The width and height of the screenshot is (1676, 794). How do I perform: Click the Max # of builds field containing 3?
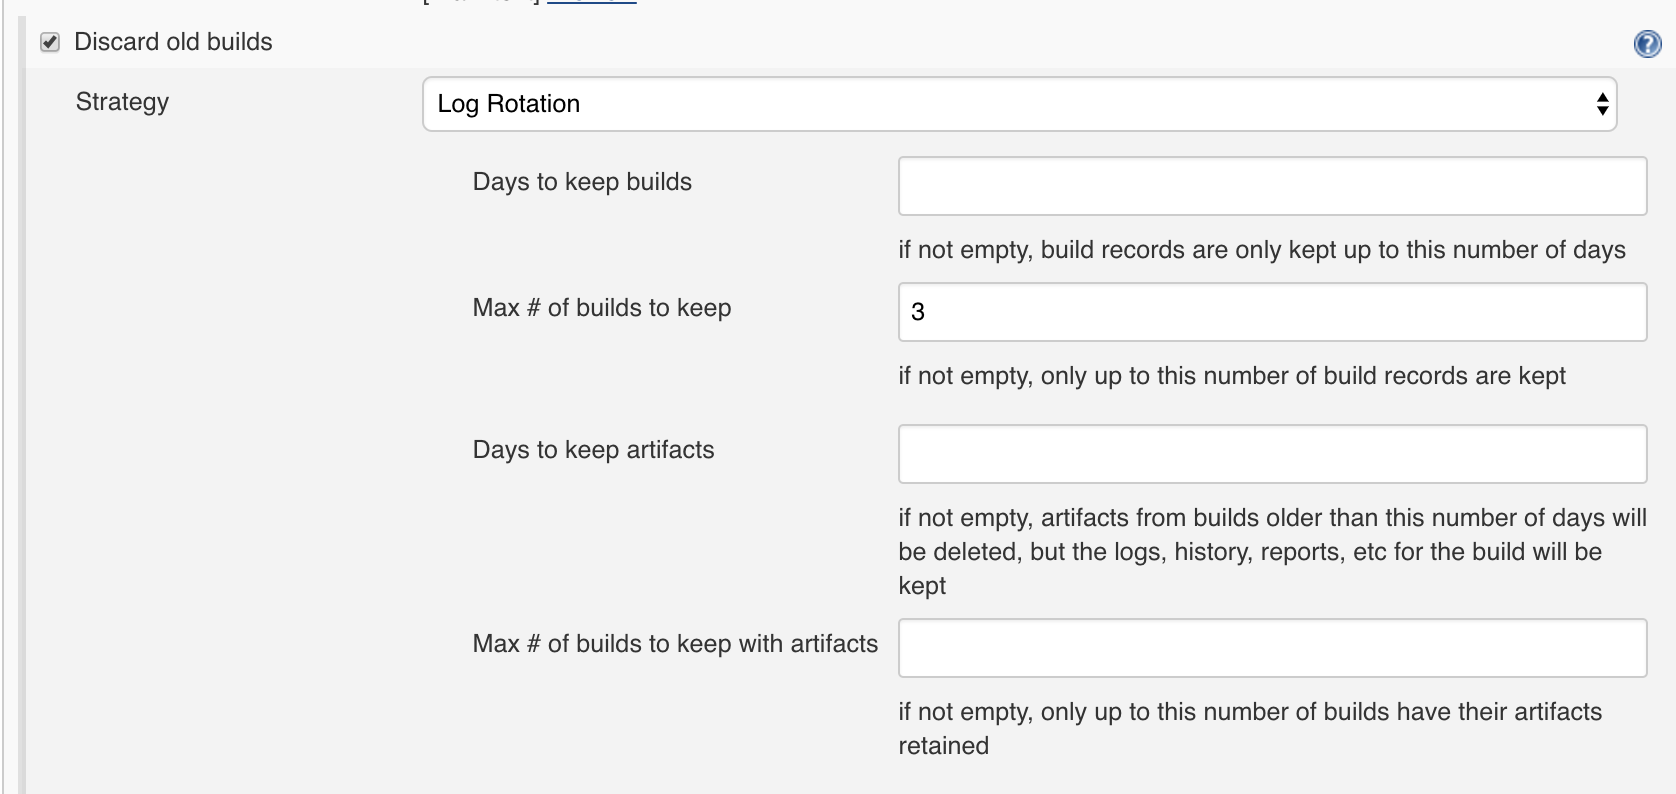tap(1272, 312)
